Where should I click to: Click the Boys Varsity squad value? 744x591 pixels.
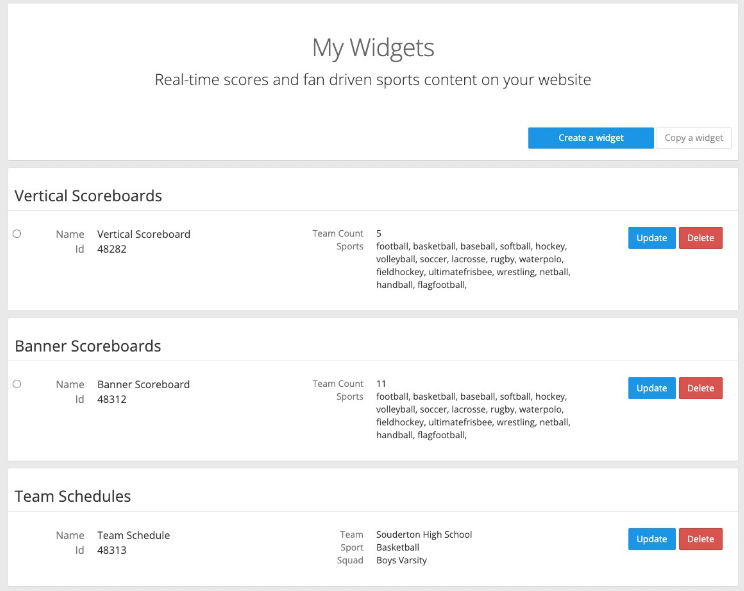click(401, 560)
